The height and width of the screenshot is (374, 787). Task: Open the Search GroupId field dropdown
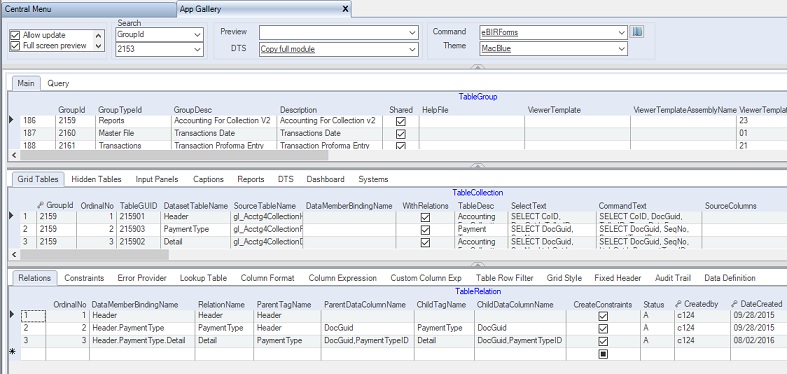(x=197, y=35)
